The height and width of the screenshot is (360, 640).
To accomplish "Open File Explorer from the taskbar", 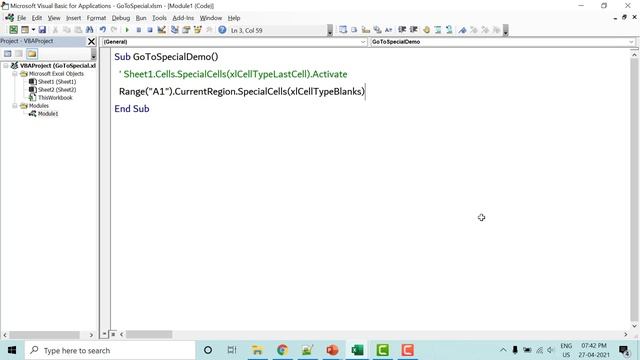I will coord(257,350).
